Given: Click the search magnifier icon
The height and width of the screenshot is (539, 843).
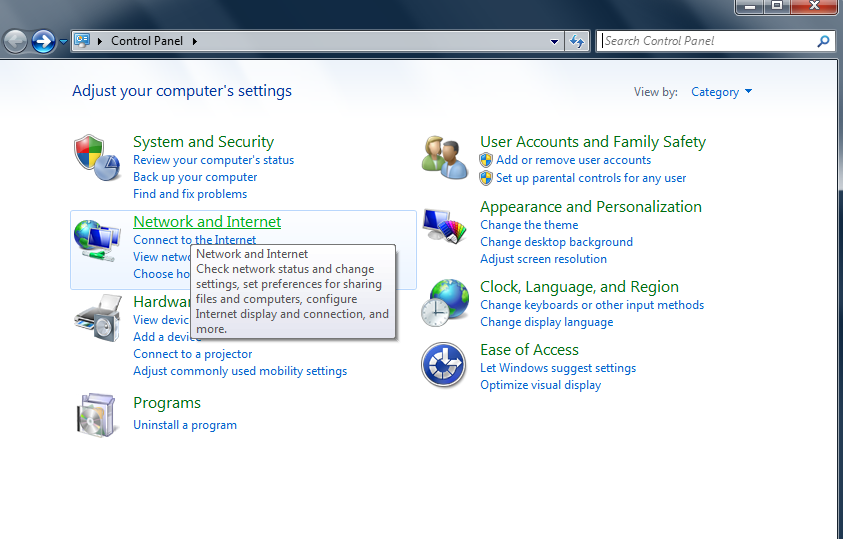Looking at the screenshot, I should click(x=823, y=41).
